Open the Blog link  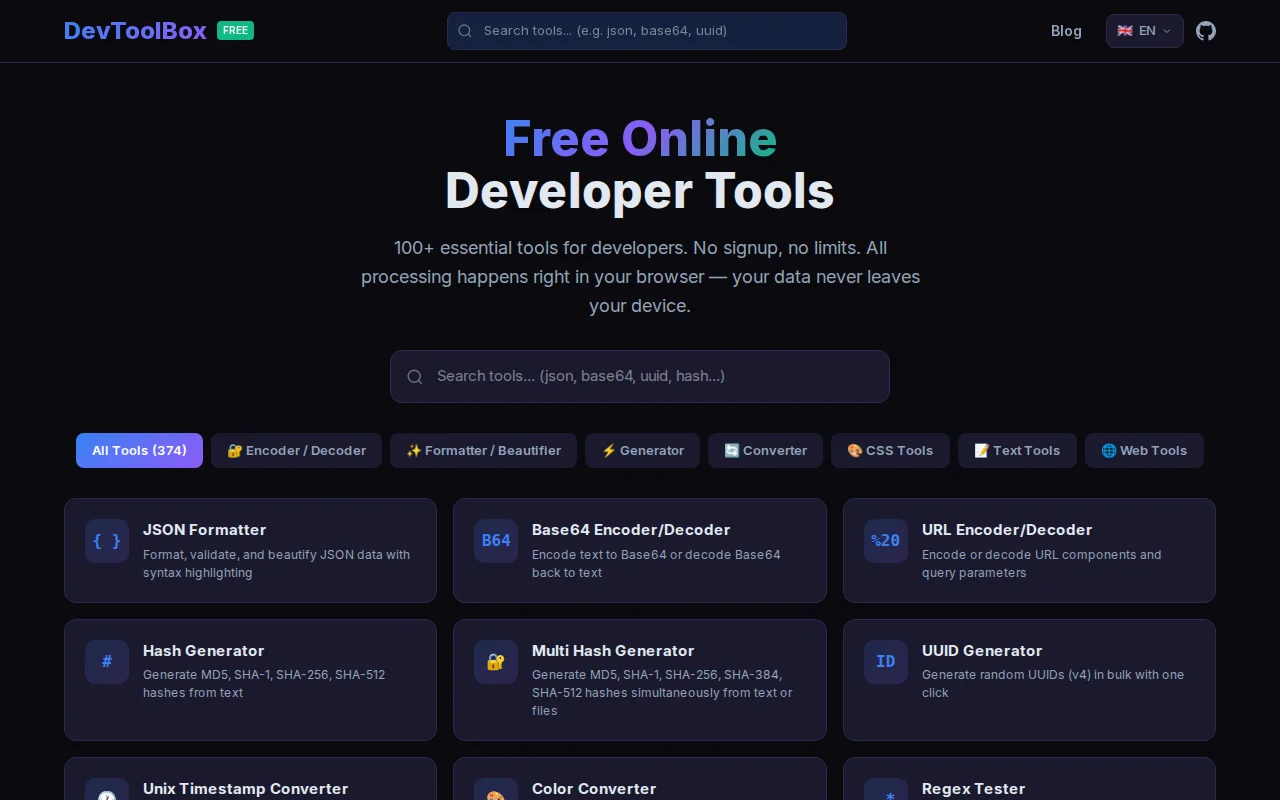coord(1066,31)
